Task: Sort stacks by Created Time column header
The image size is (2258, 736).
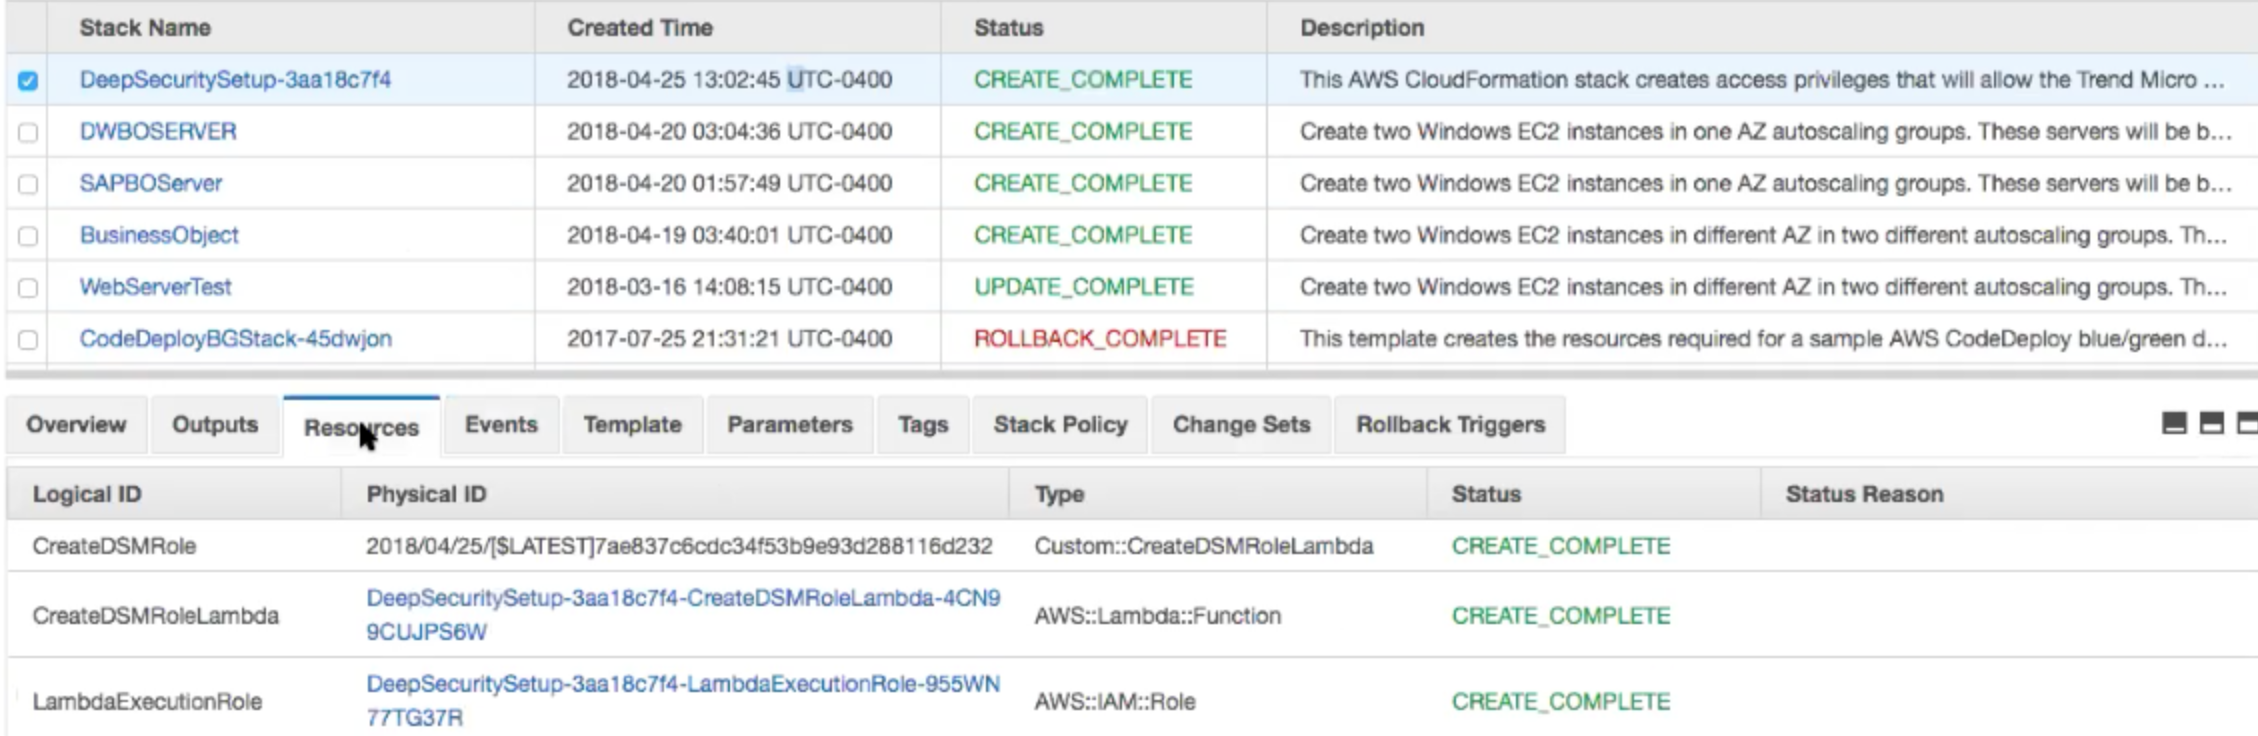Action: (x=640, y=28)
